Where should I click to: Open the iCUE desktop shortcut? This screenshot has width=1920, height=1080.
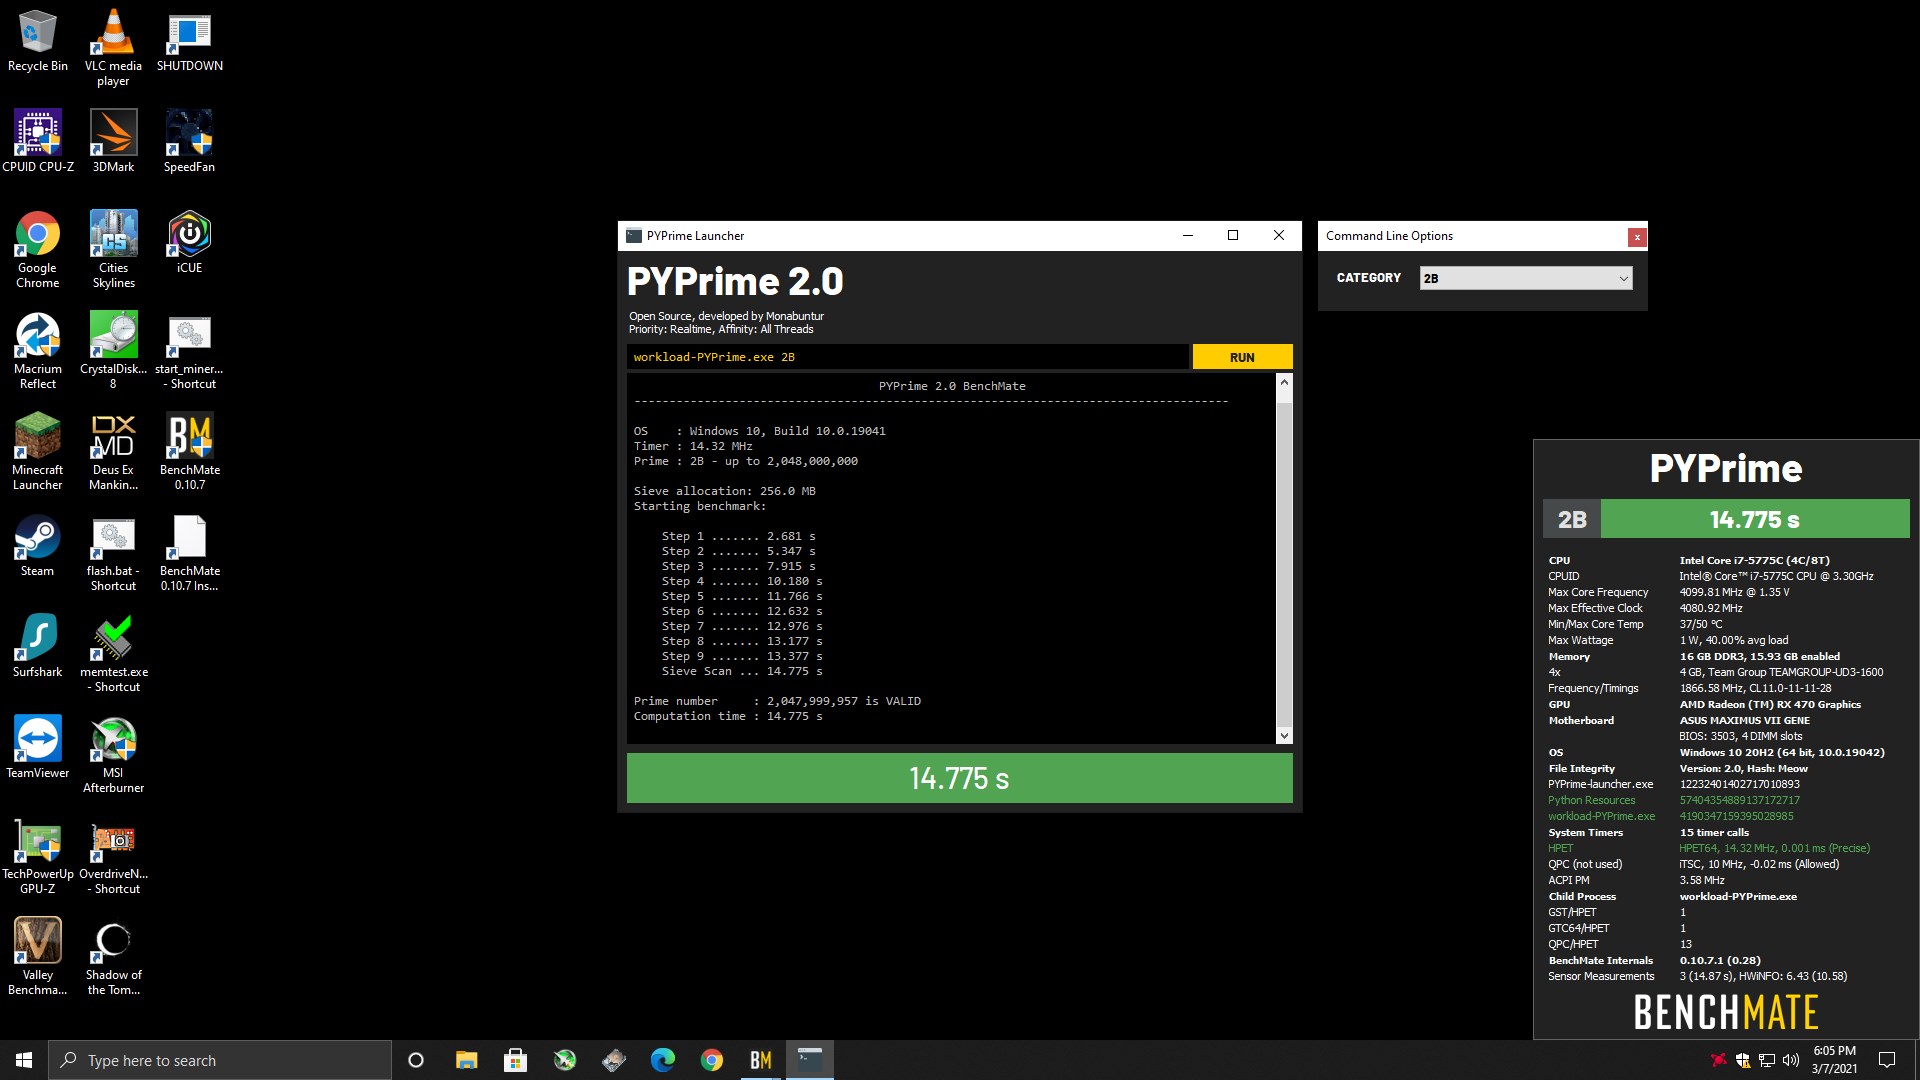[189, 242]
